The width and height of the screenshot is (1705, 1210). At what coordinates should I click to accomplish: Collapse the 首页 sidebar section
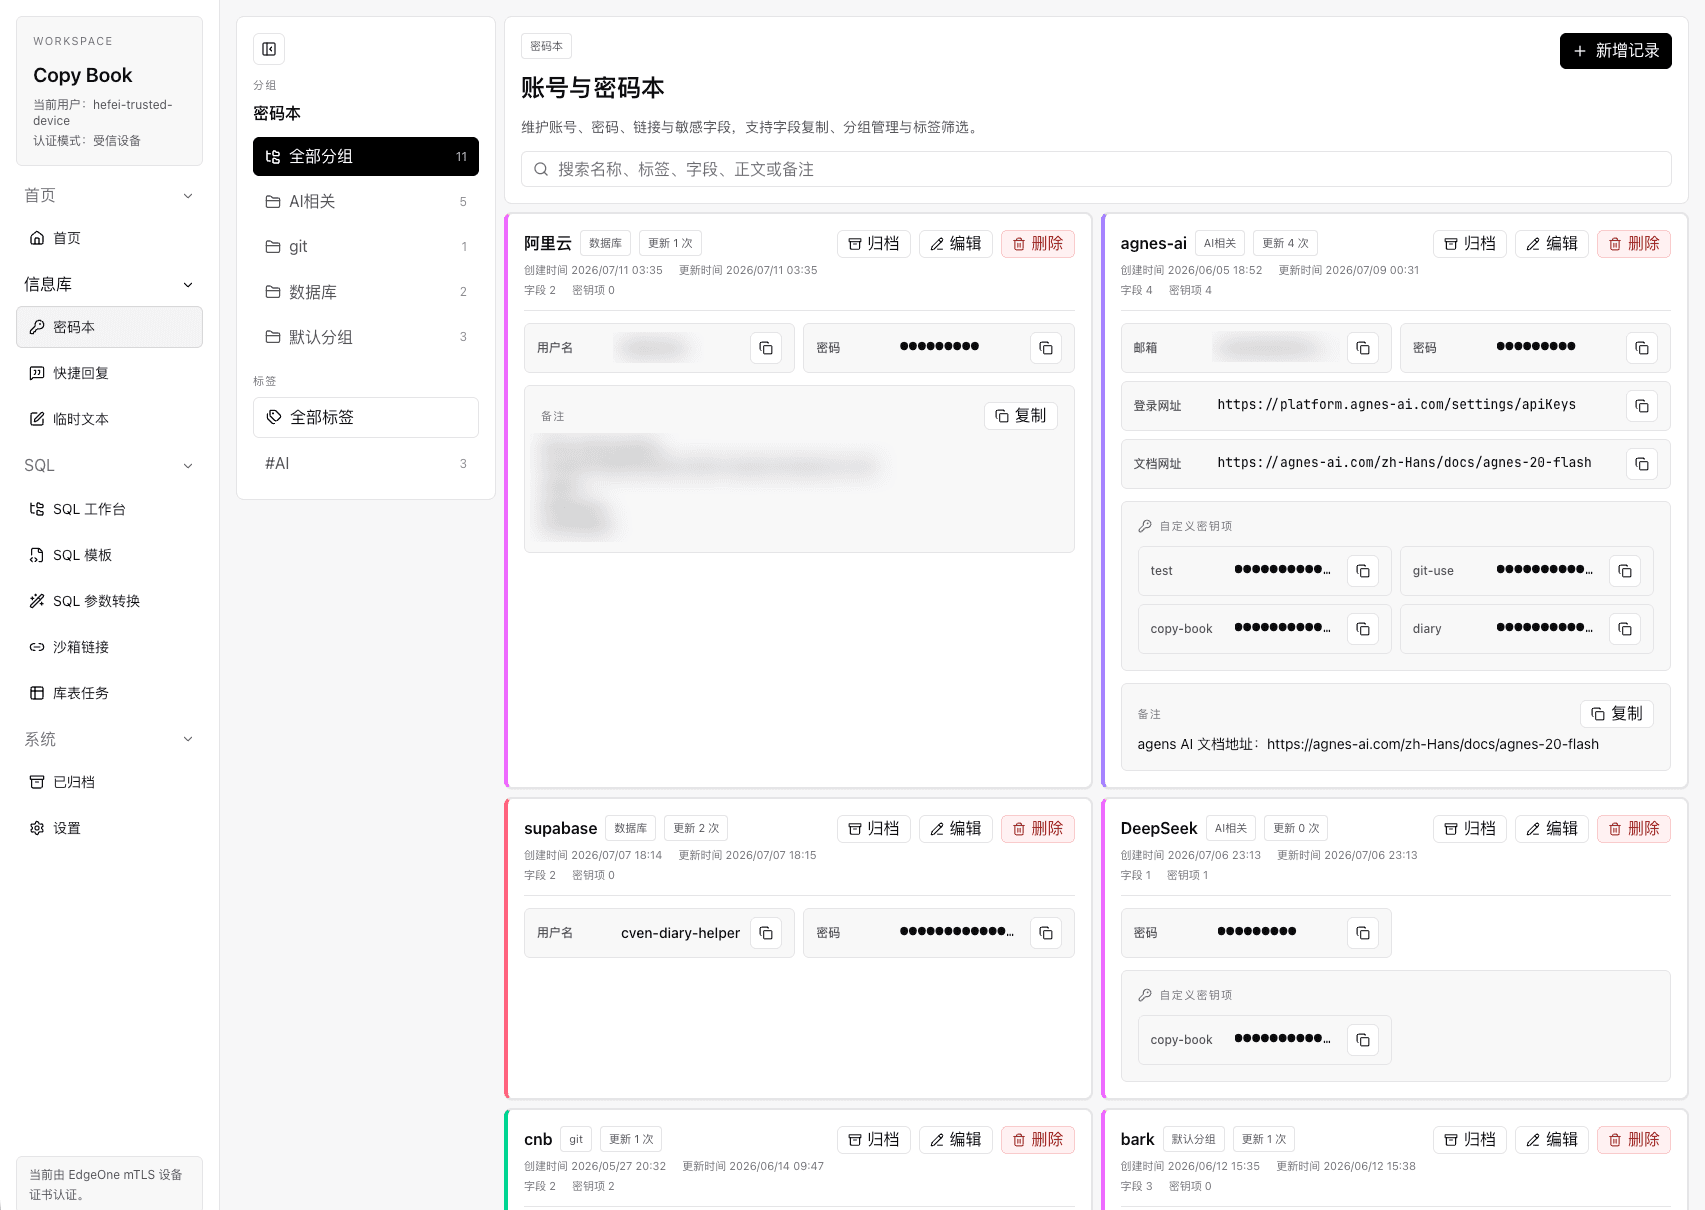tap(109, 196)
